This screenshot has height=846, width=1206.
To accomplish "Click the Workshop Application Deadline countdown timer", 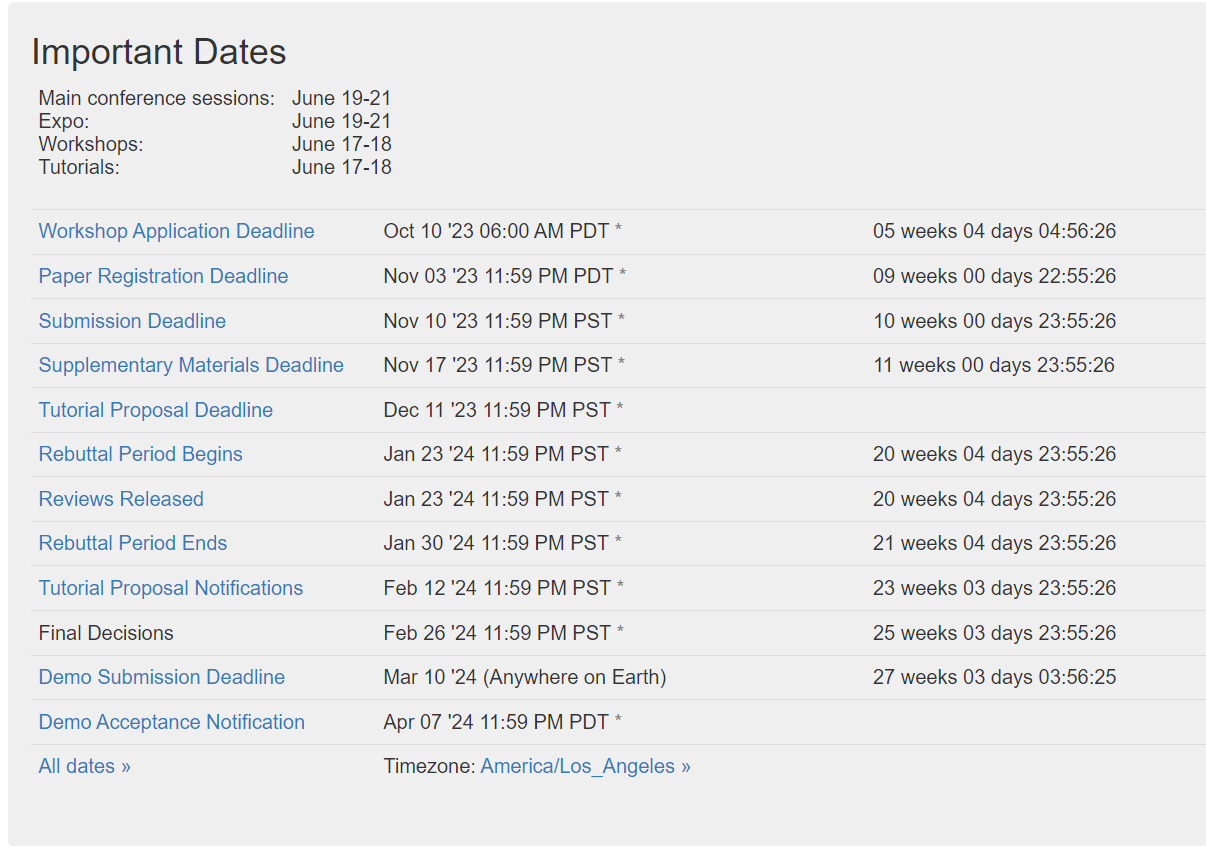I will (x=994, y=231).
